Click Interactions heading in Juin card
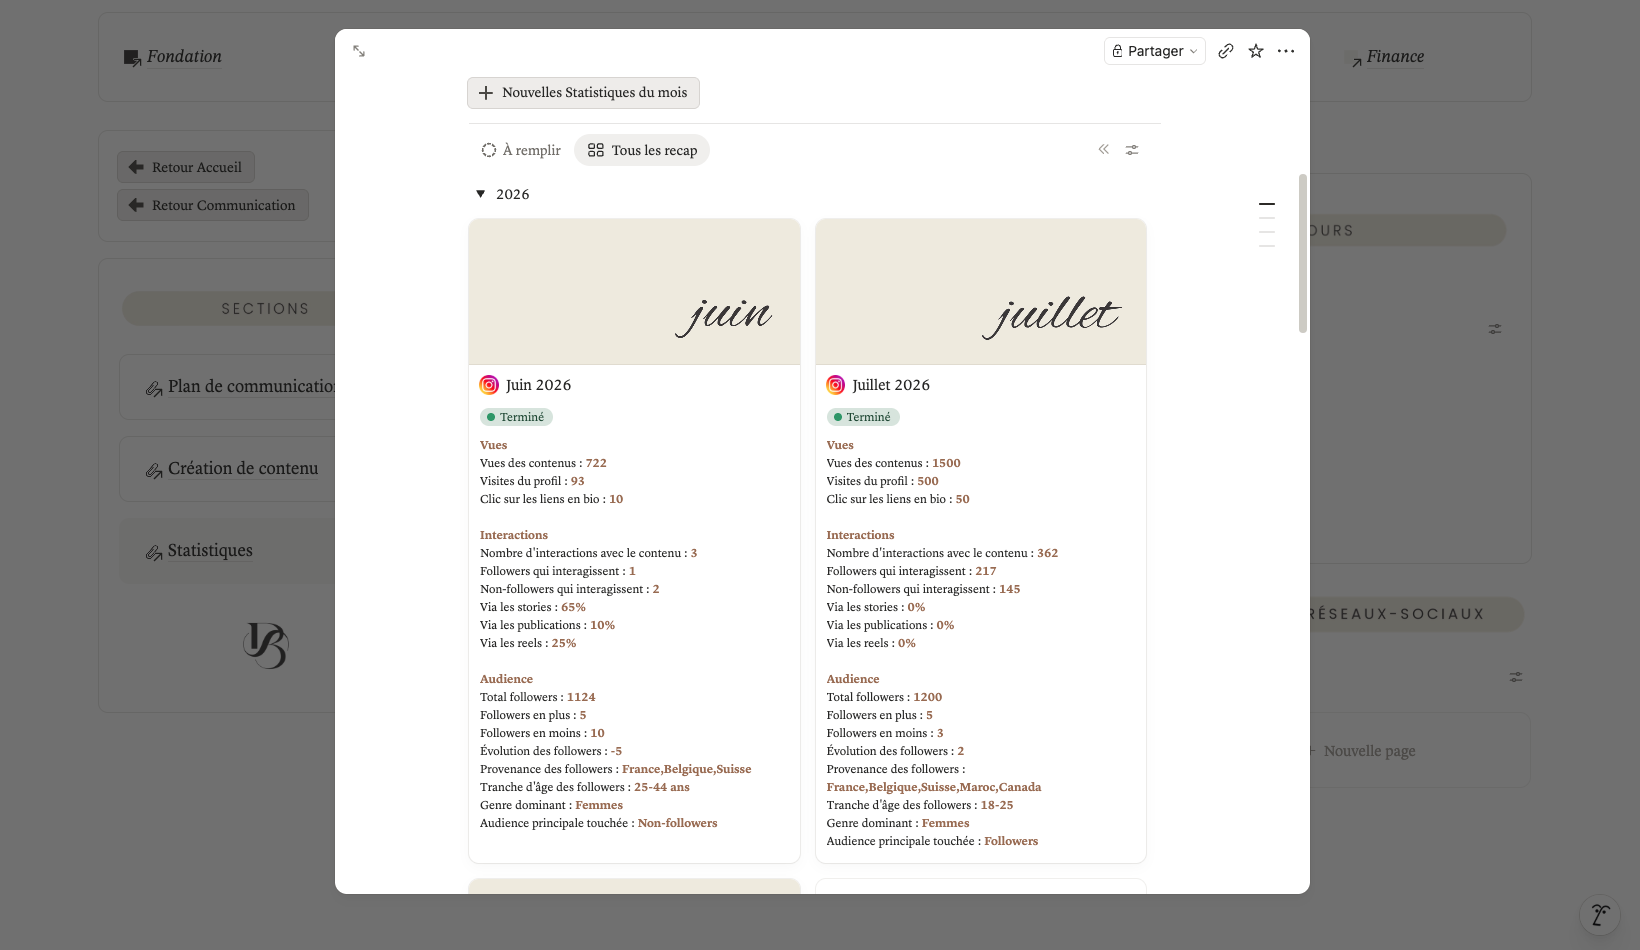1640x950 pixels. click(x=514, y=535)
